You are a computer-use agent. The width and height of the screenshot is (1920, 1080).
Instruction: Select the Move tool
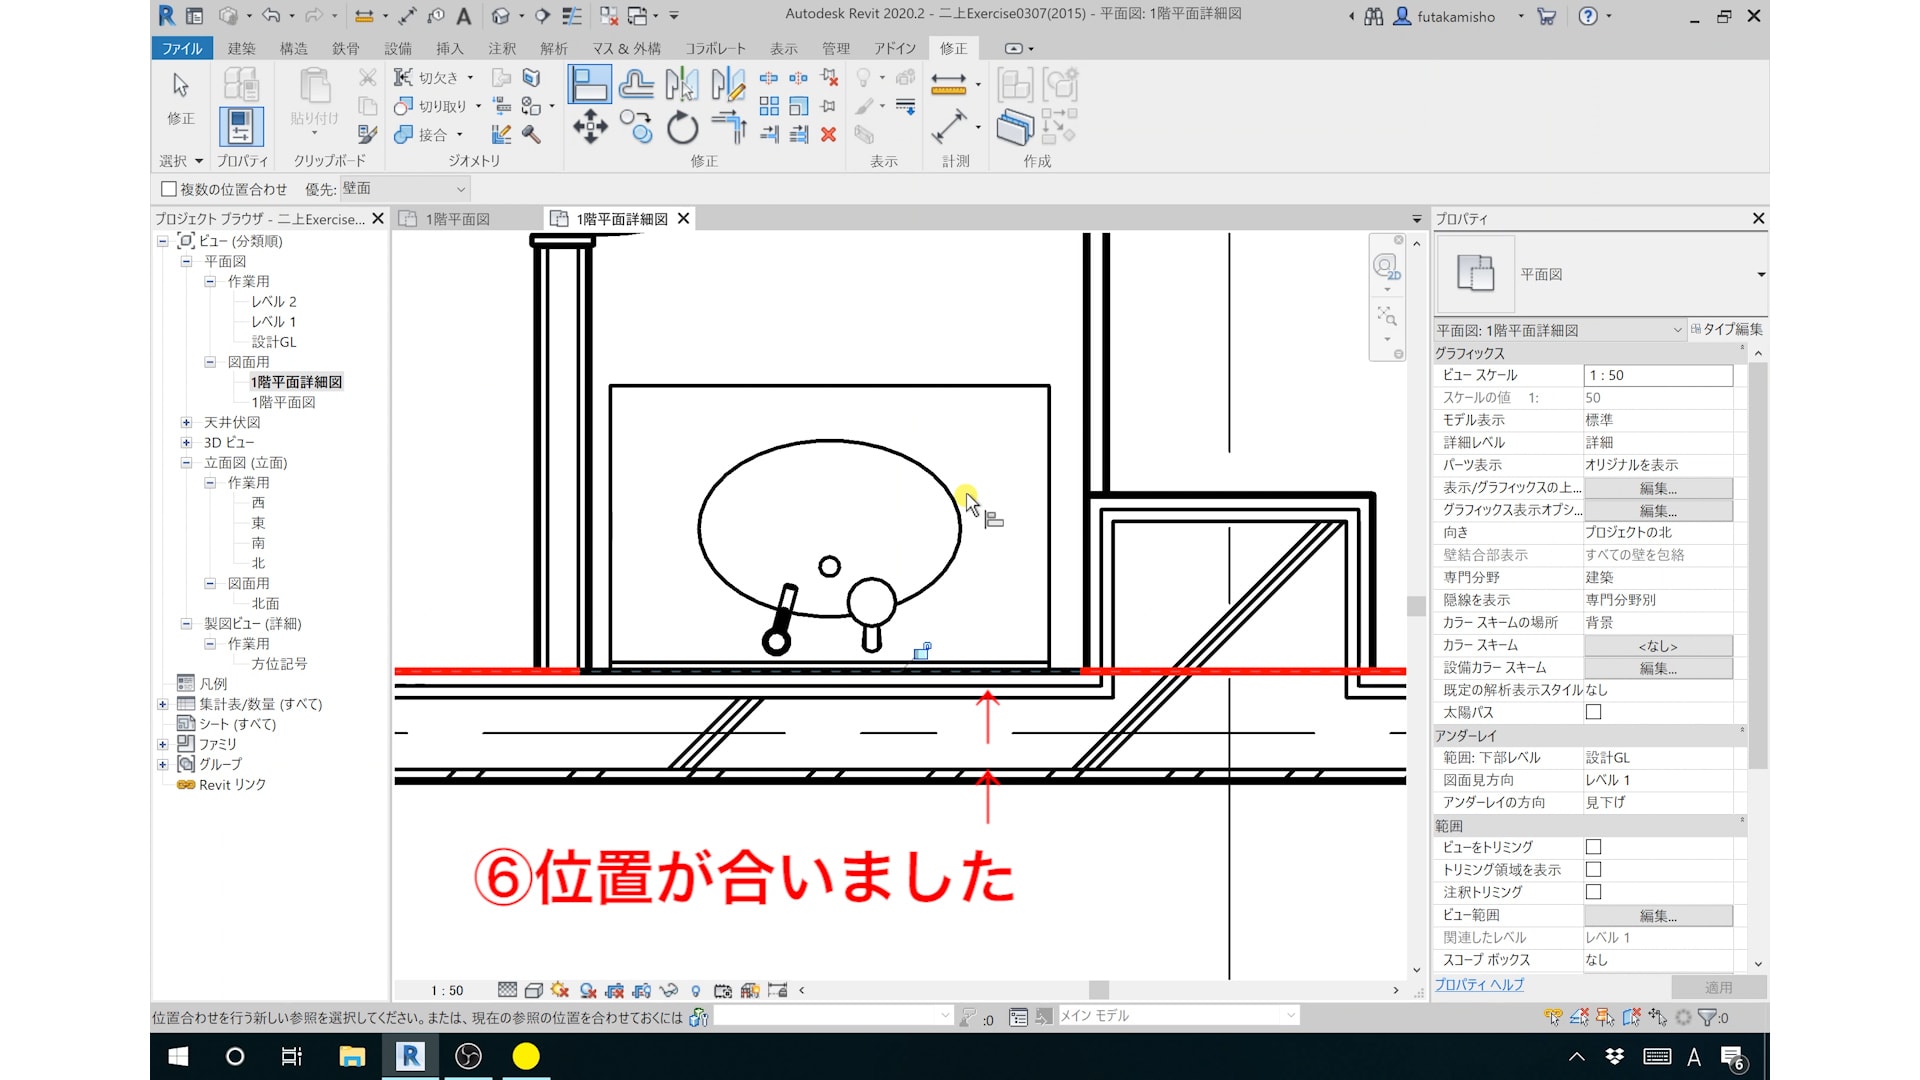[589, 127]
